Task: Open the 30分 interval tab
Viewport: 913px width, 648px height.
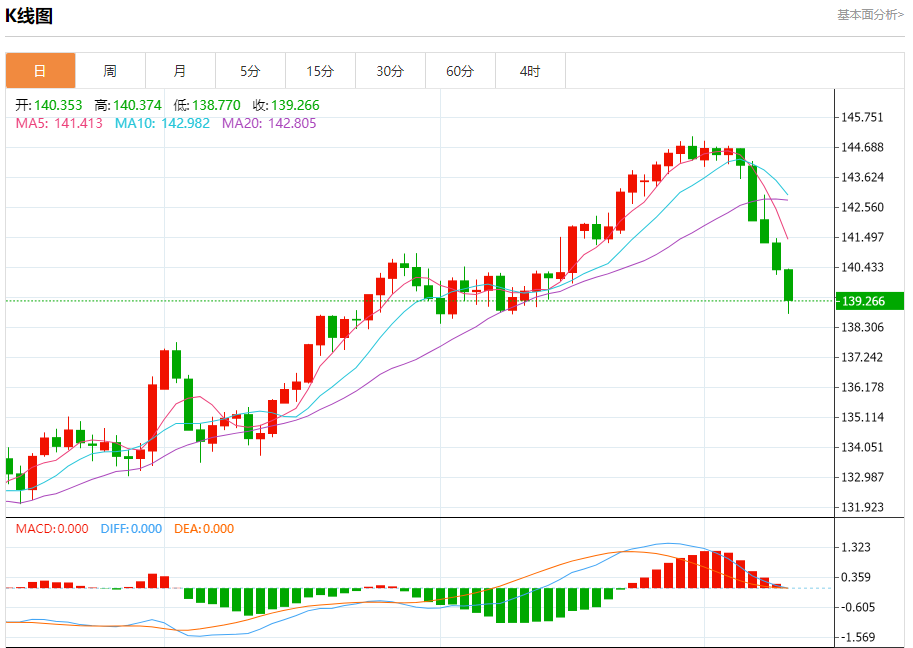Action: [x=390, y=71]
